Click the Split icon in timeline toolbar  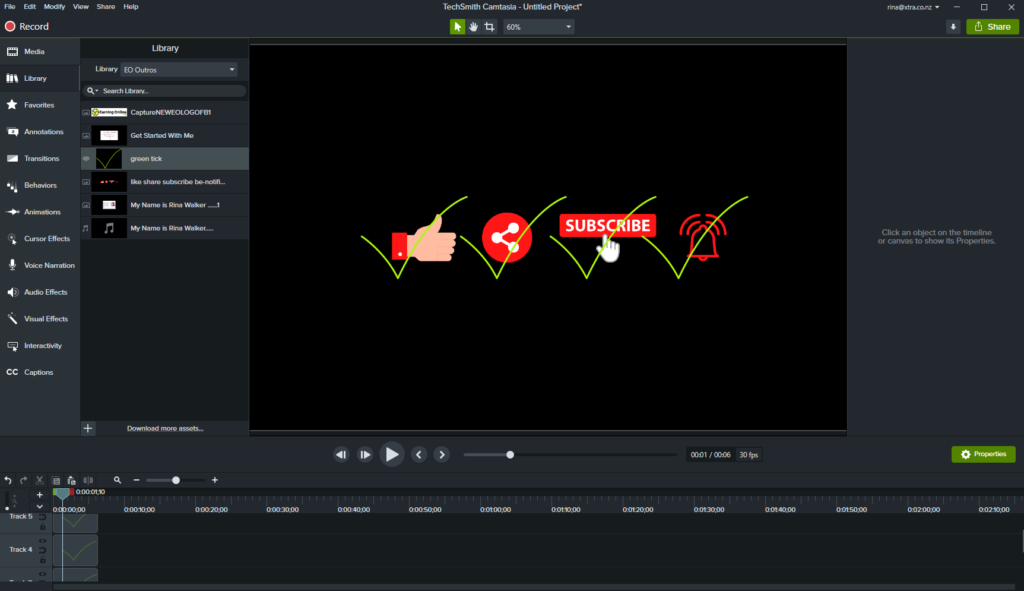(x=88, y=481)
